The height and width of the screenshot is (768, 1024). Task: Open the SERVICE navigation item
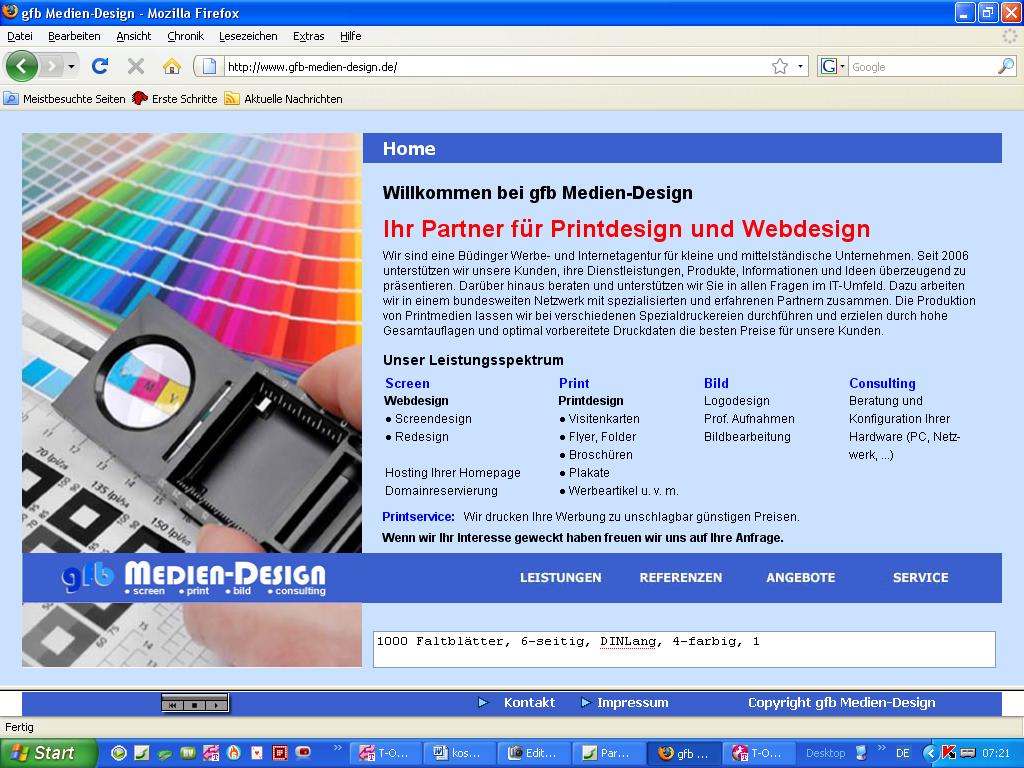pyautogui.click(x=920, y=578)
